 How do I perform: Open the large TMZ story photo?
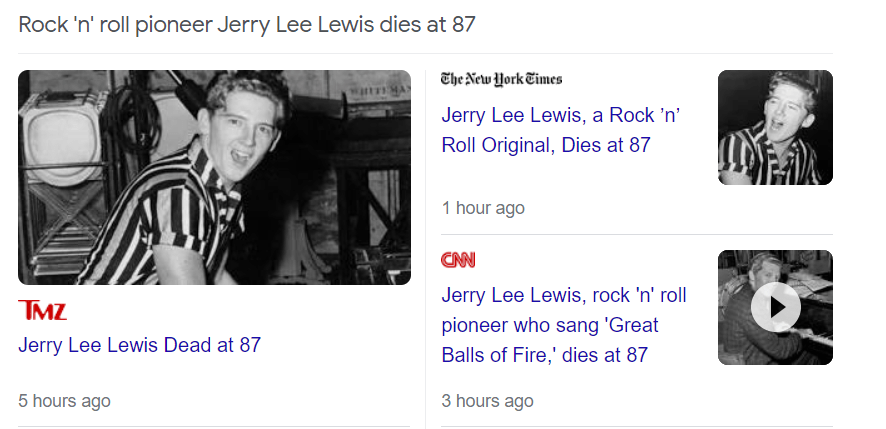(x=214, y=177)
